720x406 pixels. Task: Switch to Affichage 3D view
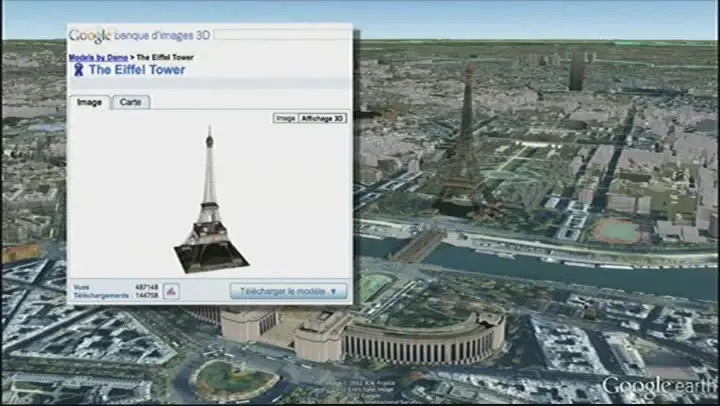(322, 118)
